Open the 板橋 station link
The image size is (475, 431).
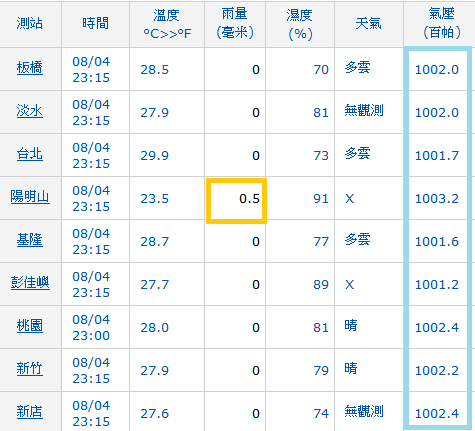pos(30,68)
